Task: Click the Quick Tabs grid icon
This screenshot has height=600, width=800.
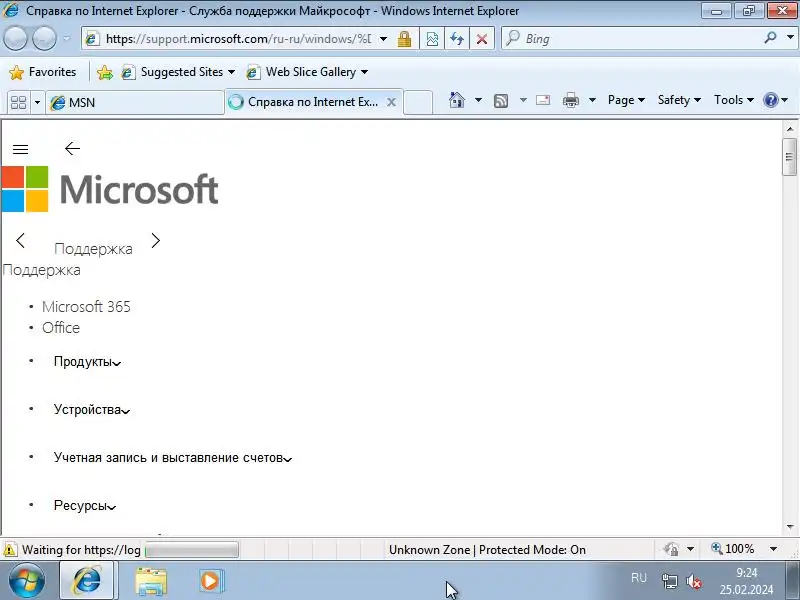Action: (19, 103)
